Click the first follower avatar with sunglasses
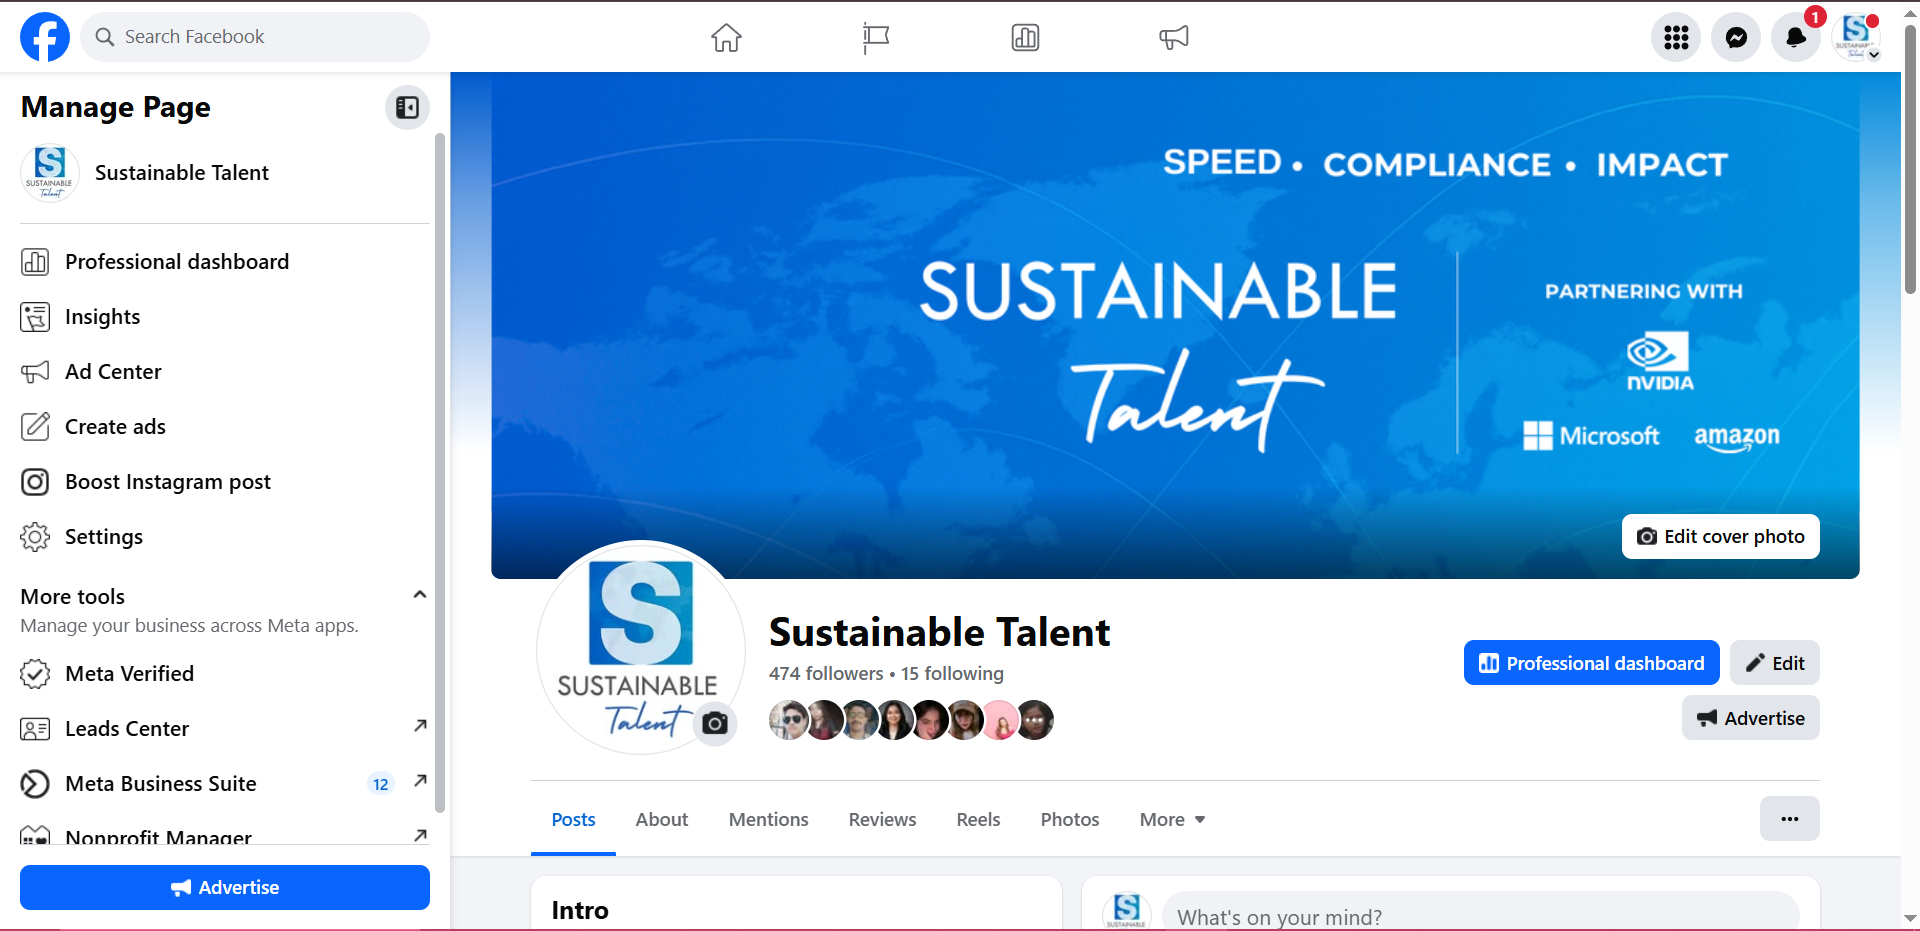The width and height of the screenshot is (1920, 931). 788,720
